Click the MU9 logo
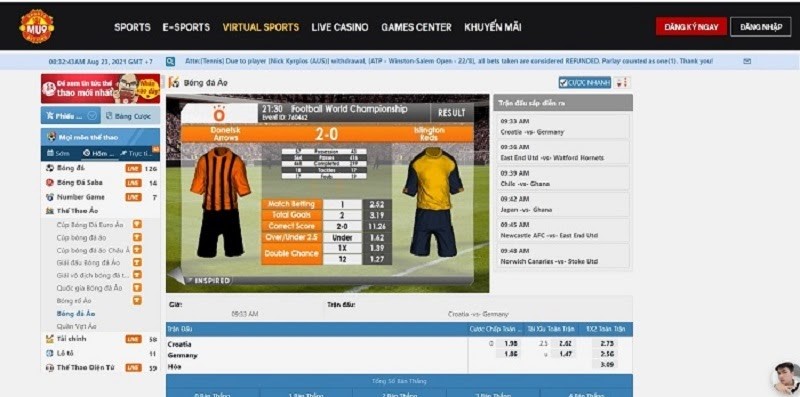This screenshot has width=800, height=397. tap(37, 26)
